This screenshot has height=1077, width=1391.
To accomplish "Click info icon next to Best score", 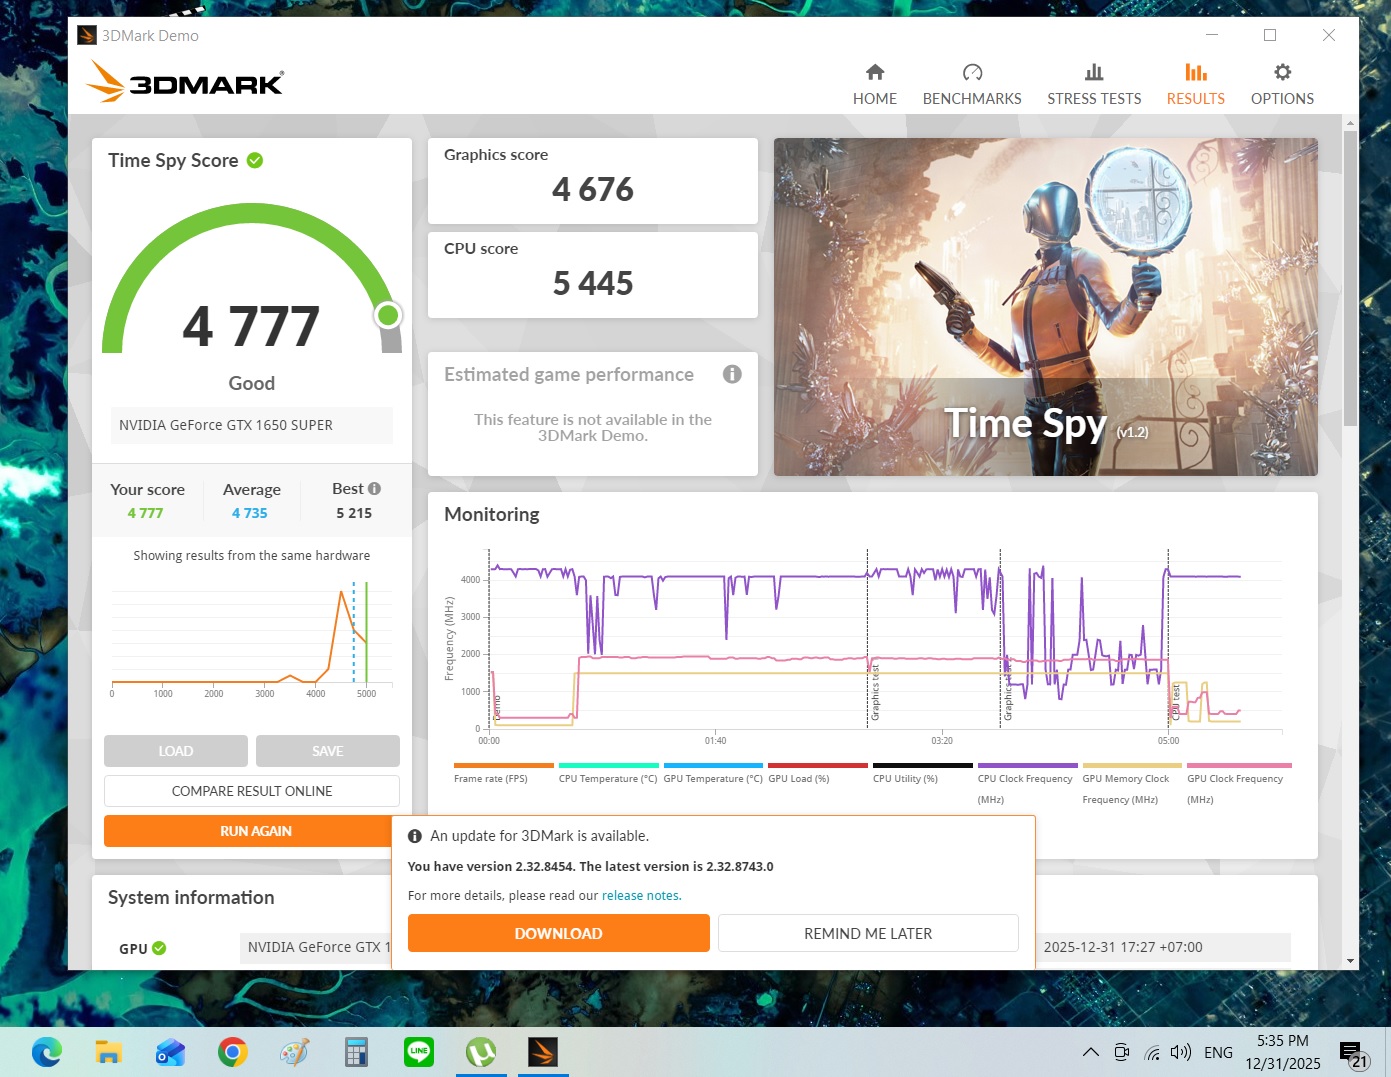I will tap(375, 489).
